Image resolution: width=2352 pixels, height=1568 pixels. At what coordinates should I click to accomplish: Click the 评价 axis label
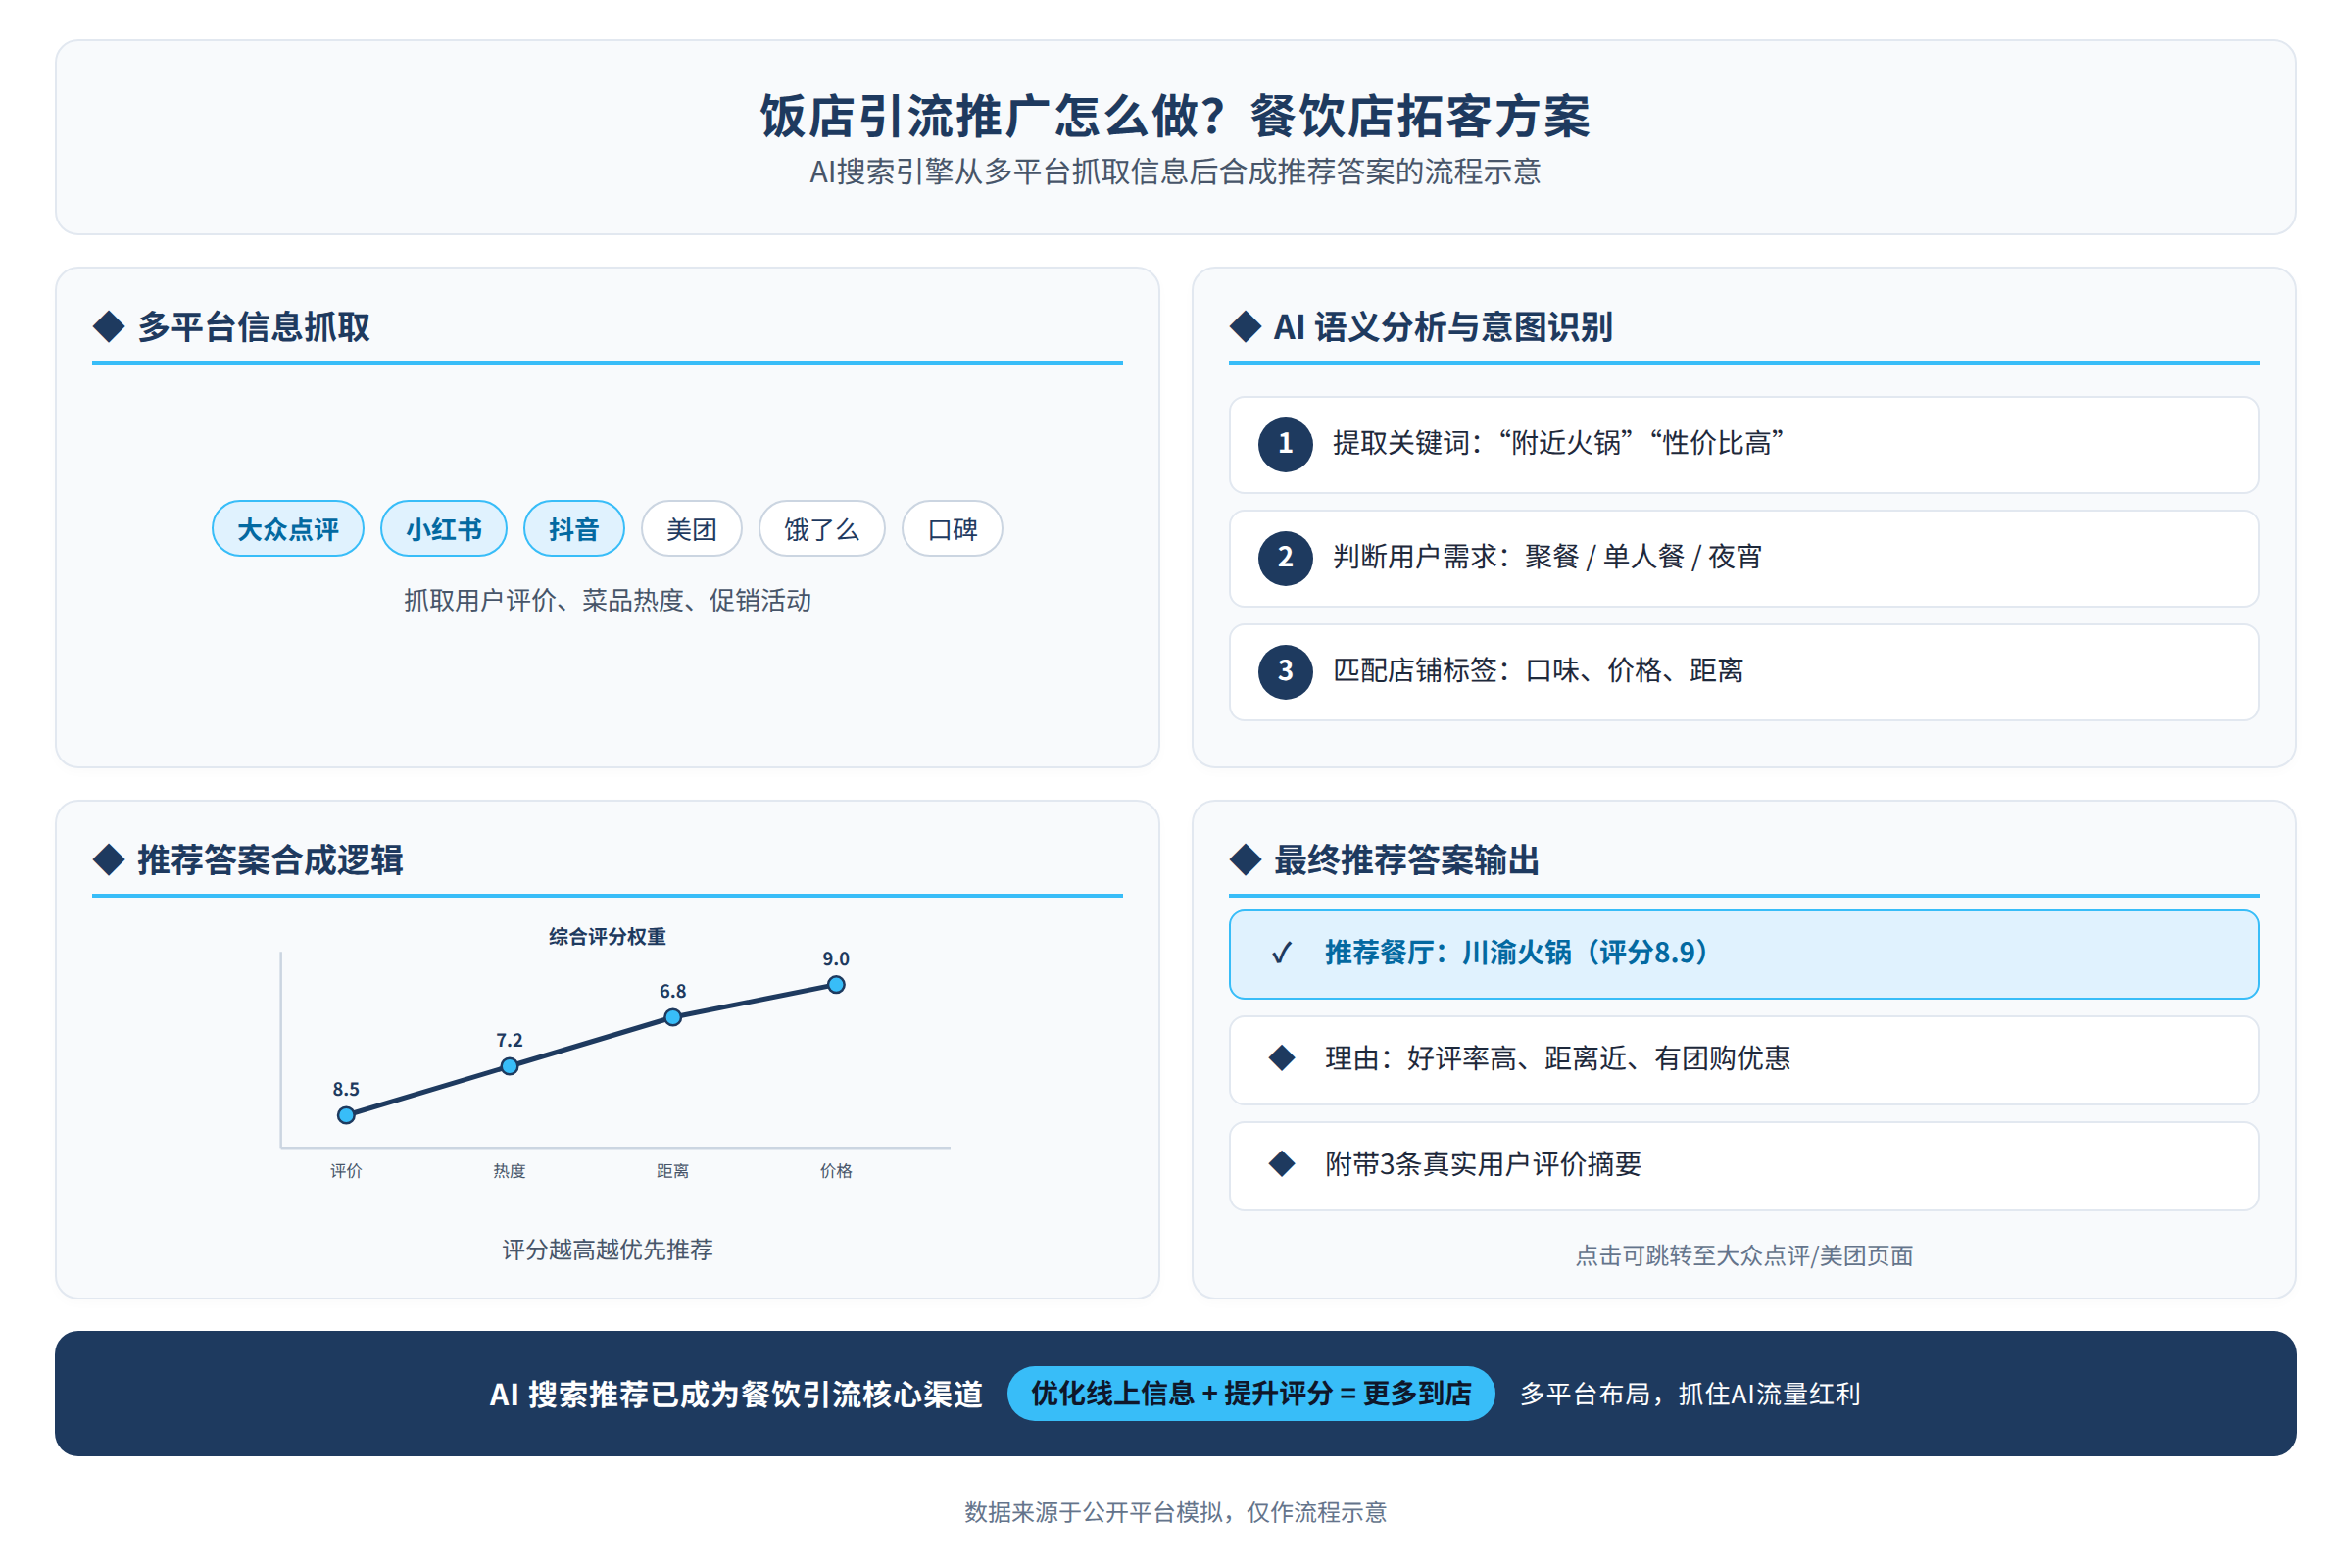[x=346, y=1170]
